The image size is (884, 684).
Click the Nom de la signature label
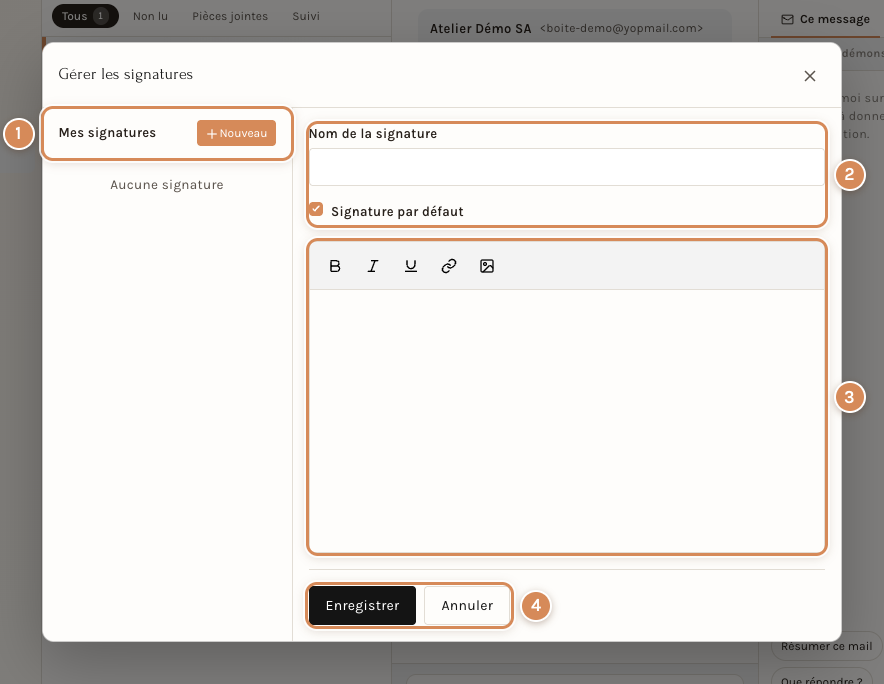point(373,134)
